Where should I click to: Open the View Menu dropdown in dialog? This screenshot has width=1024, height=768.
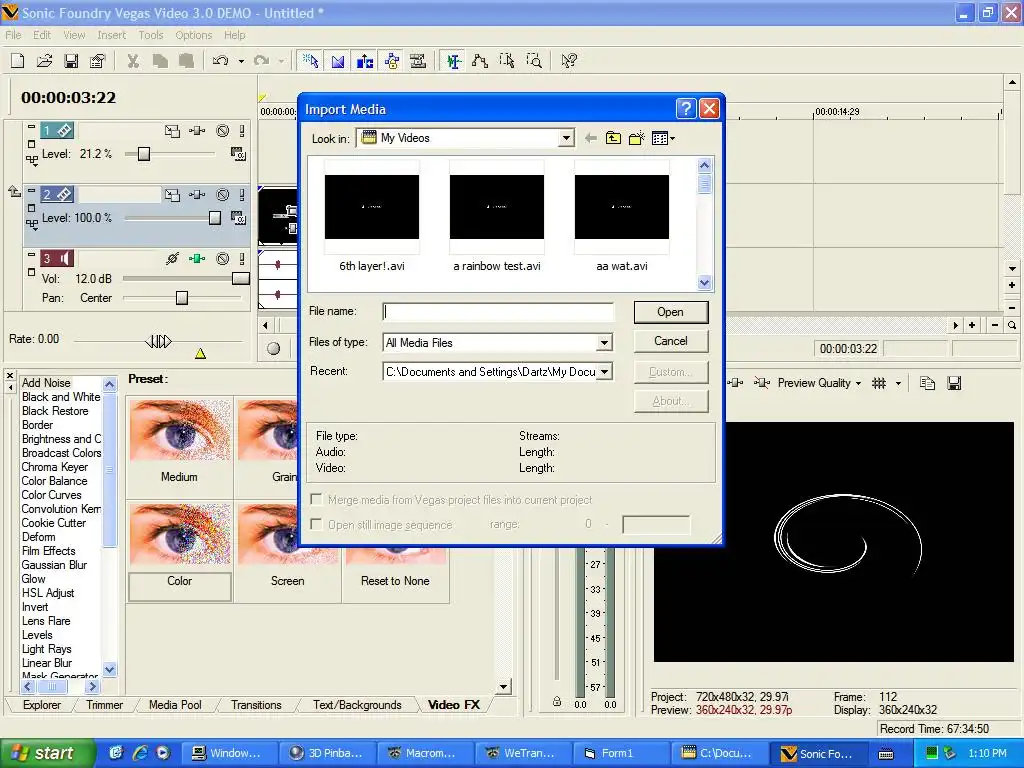[x=664, y=138]
